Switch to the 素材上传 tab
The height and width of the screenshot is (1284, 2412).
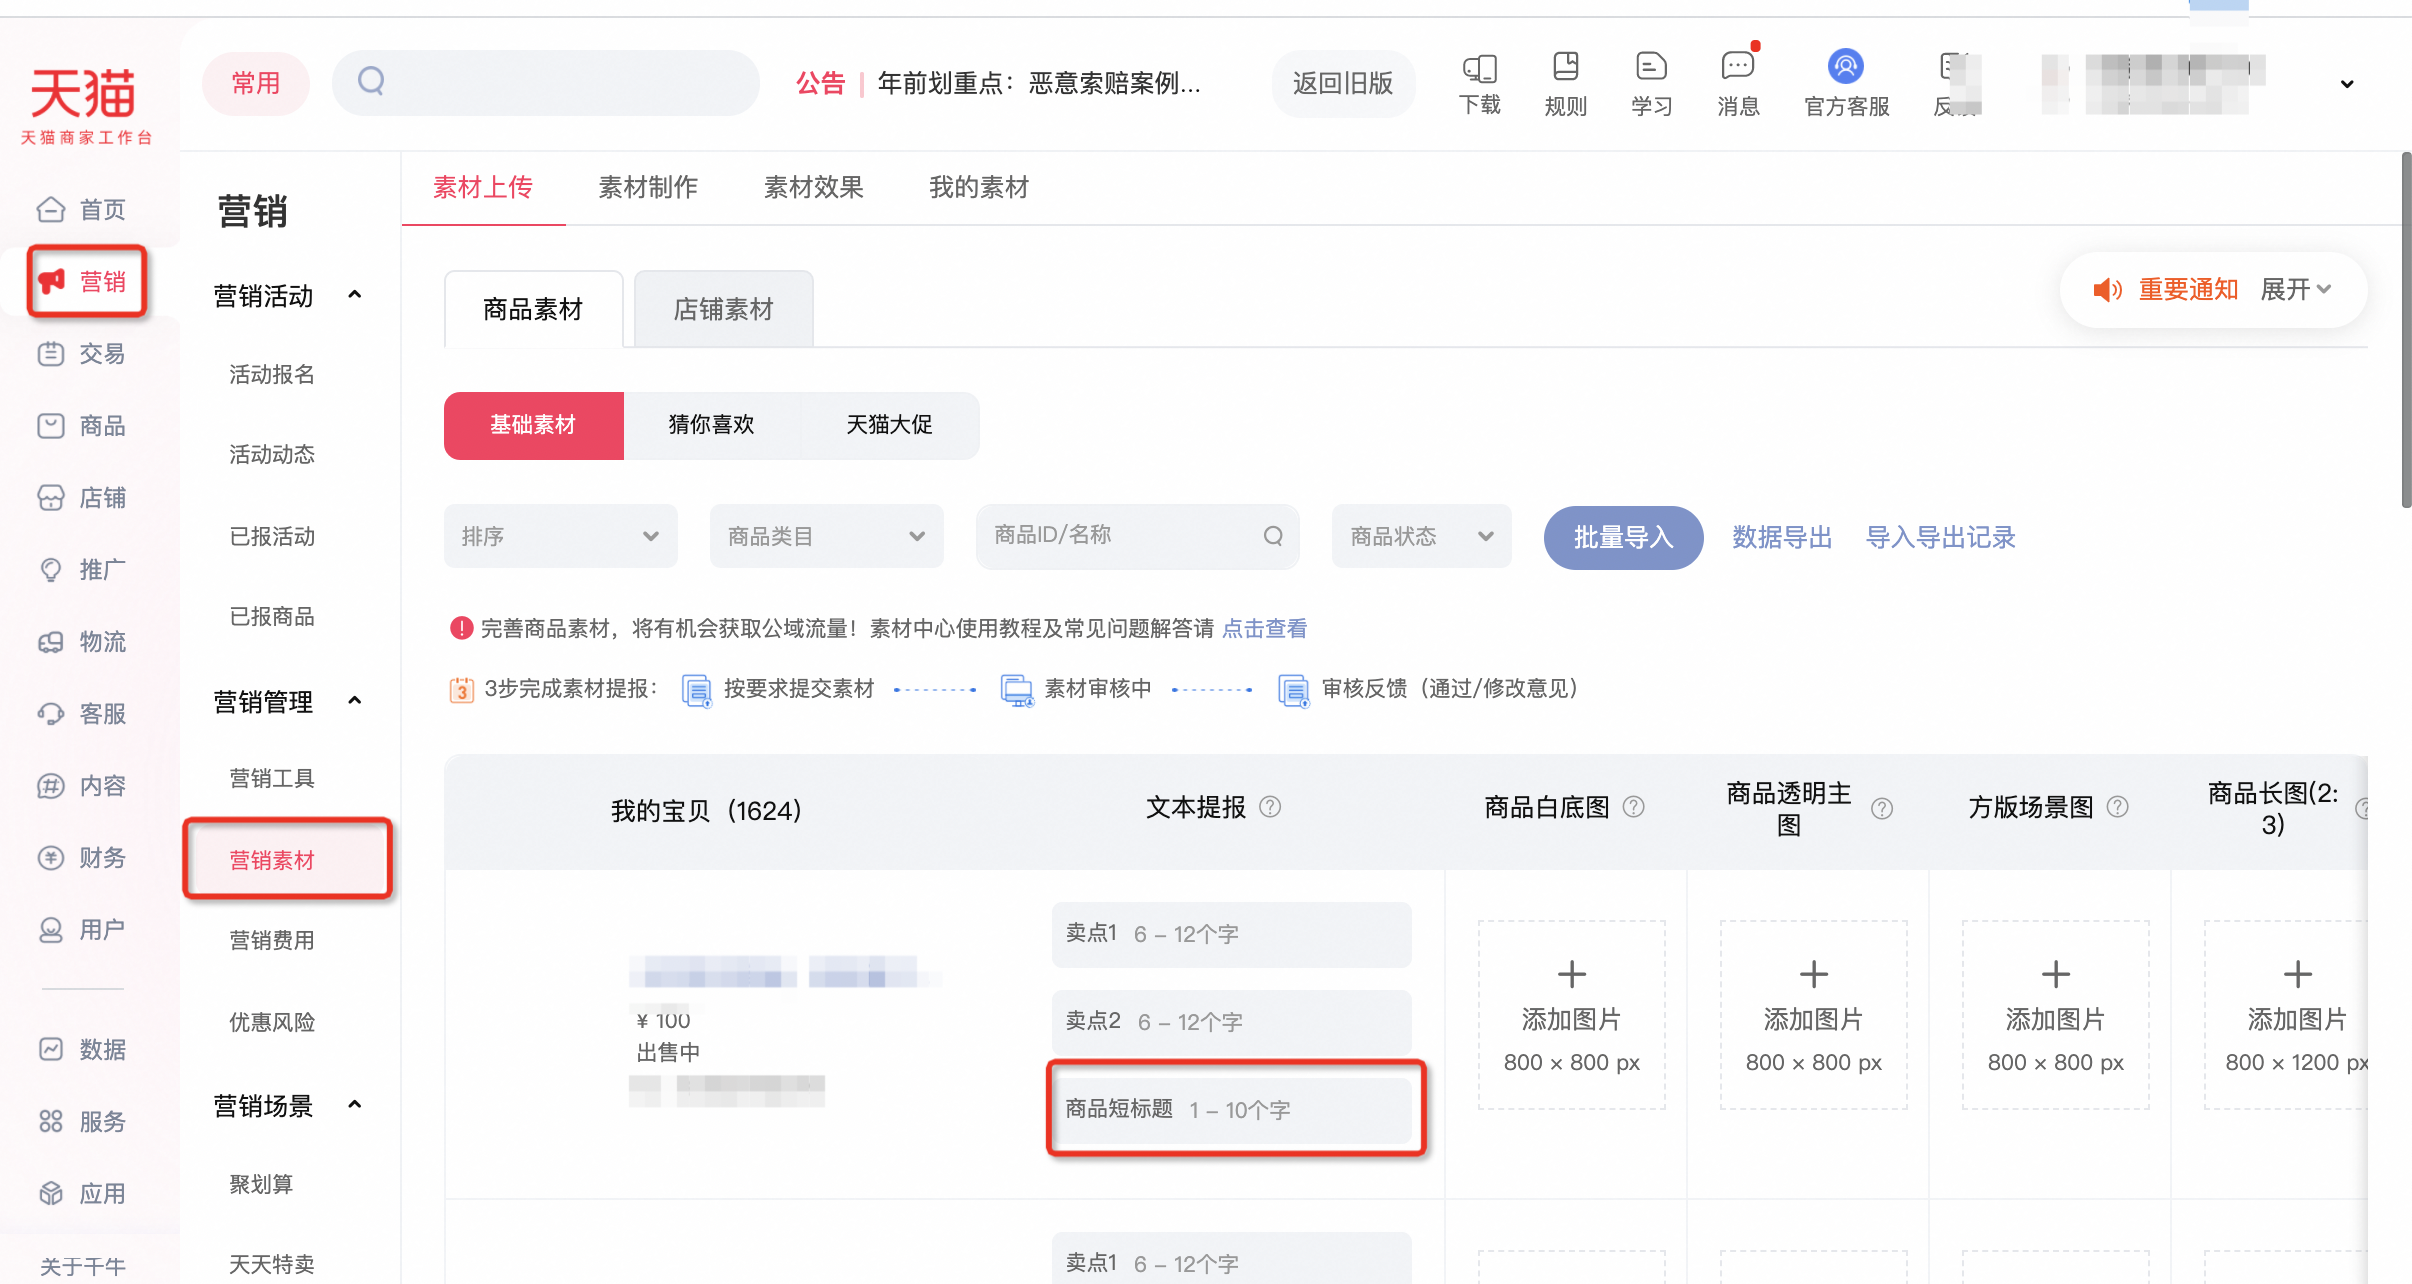[483, 188]
